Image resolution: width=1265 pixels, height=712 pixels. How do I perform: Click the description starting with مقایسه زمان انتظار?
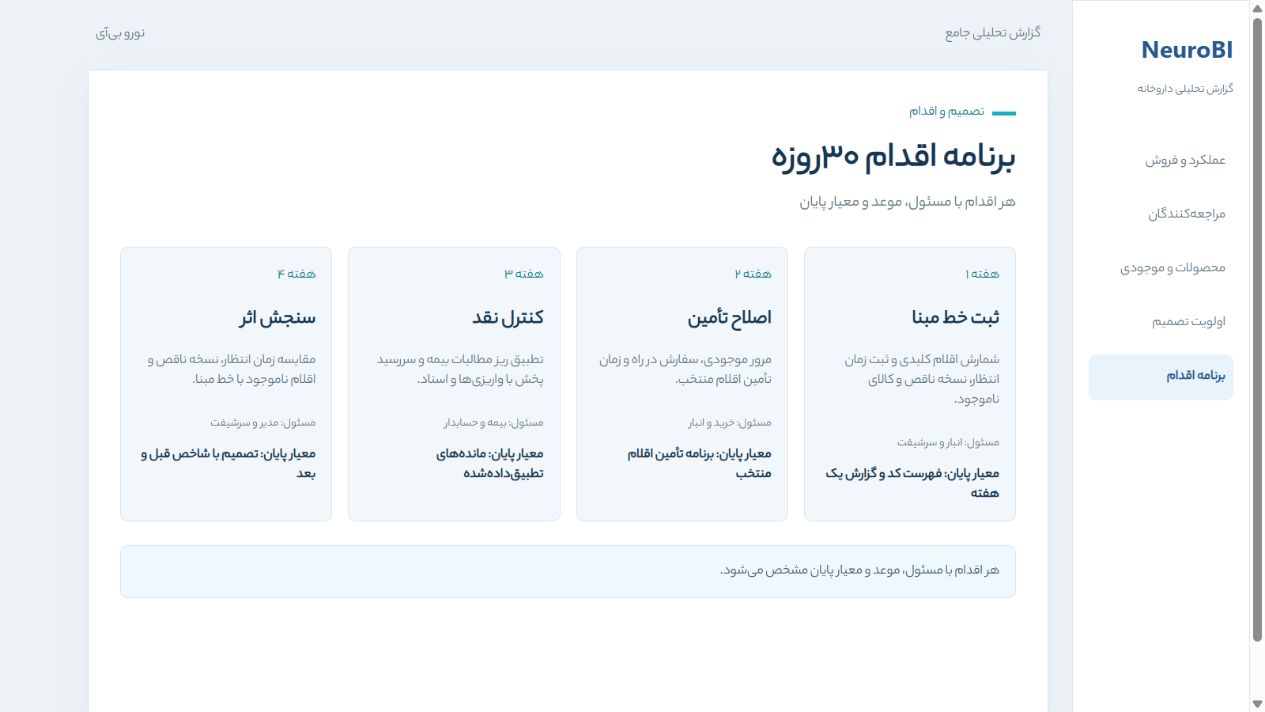[232, 369]
